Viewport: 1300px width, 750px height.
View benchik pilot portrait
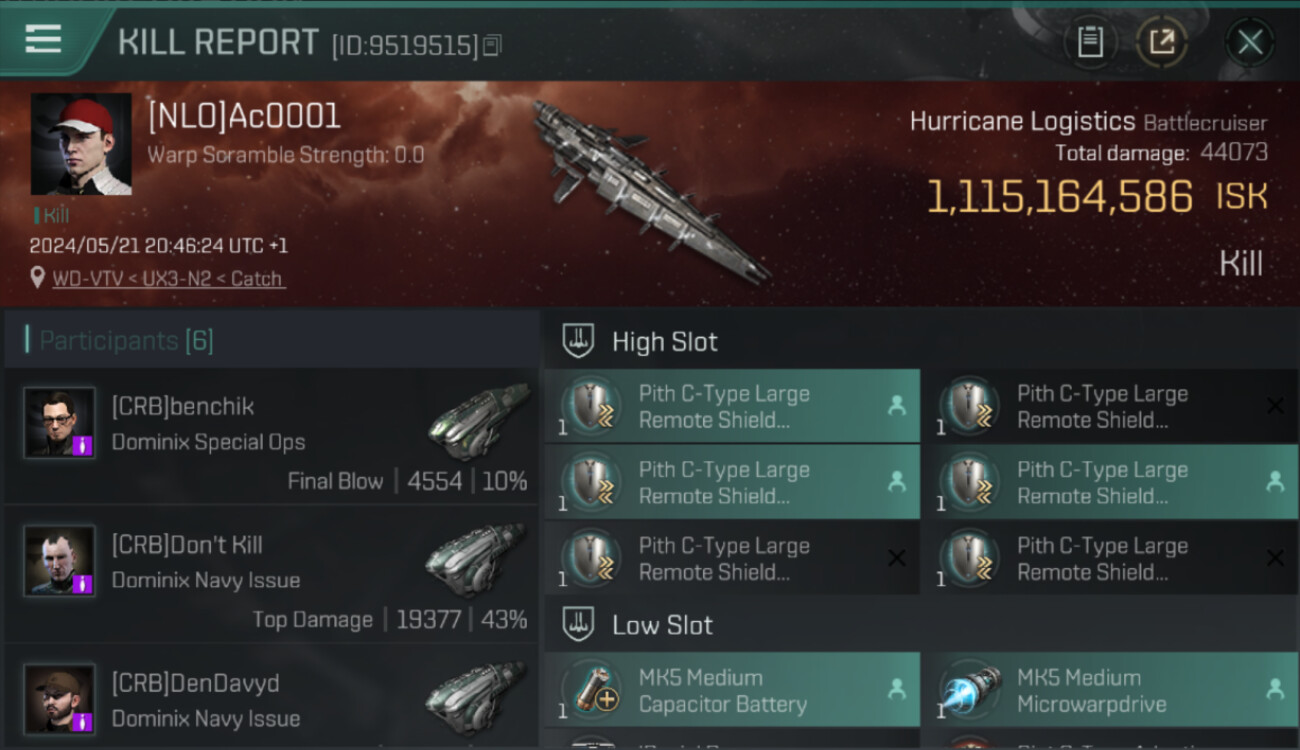click(x=60, y=423)
